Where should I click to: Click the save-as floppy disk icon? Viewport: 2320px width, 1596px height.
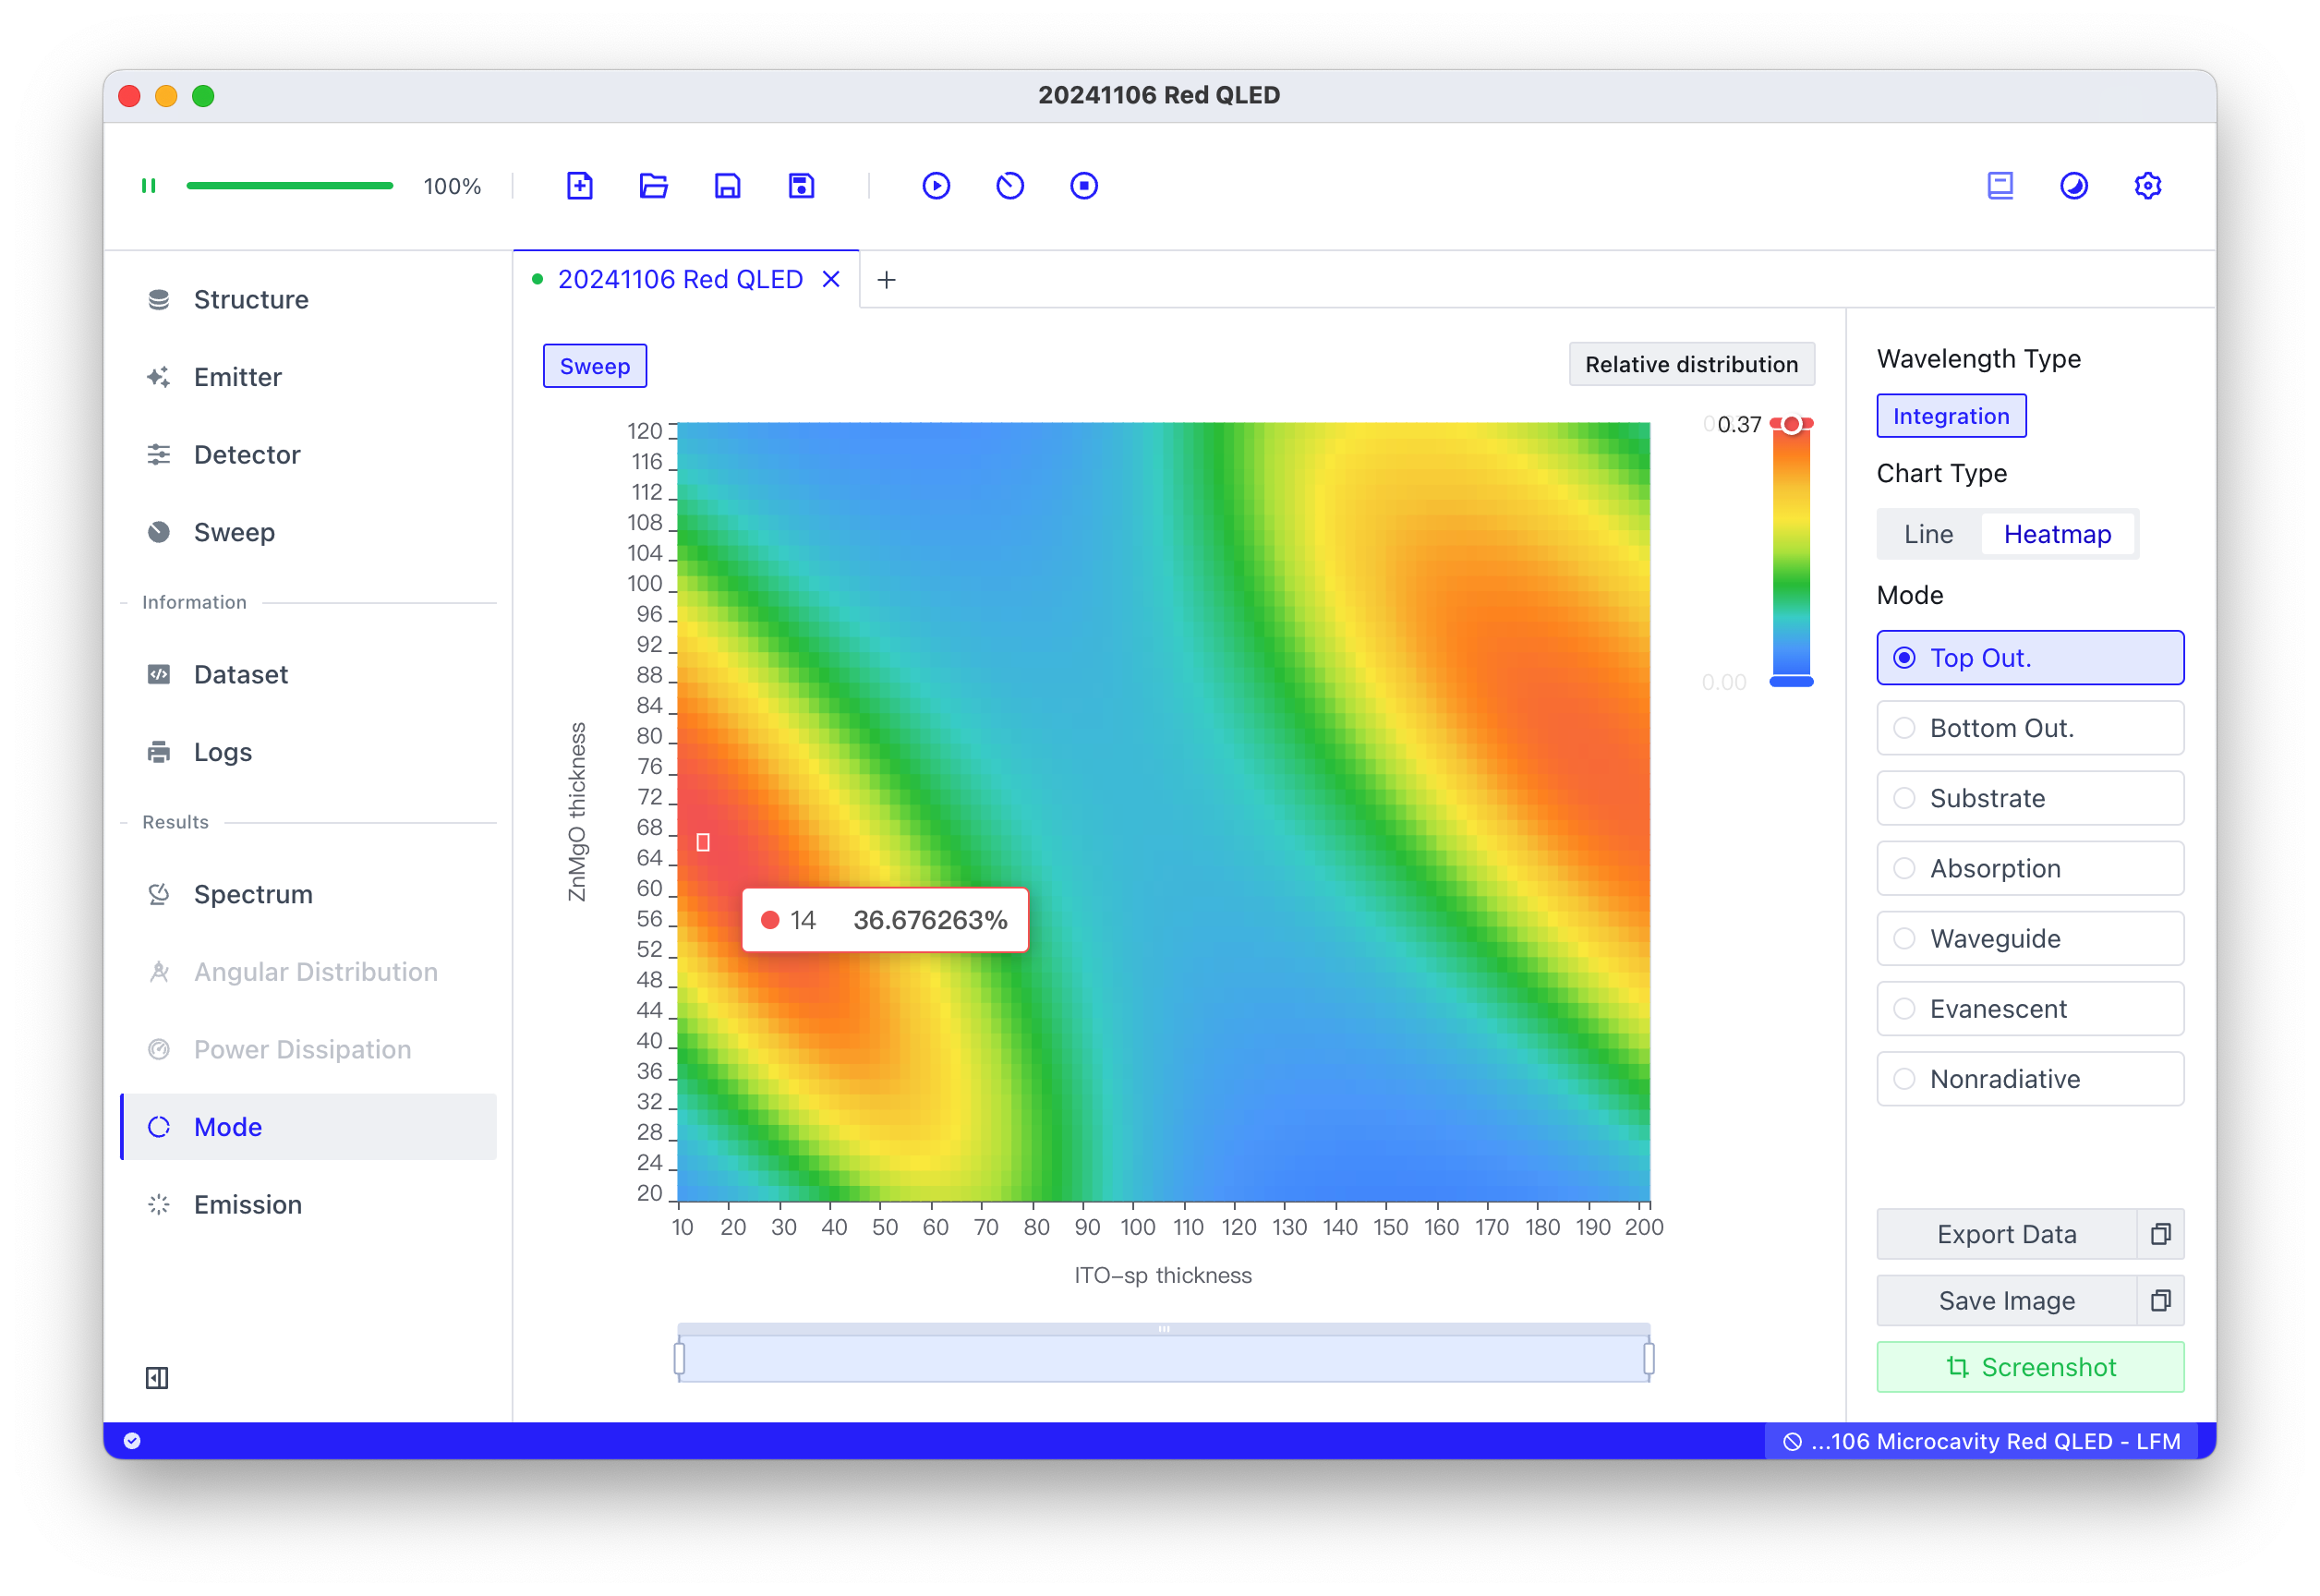click(802, 186)
